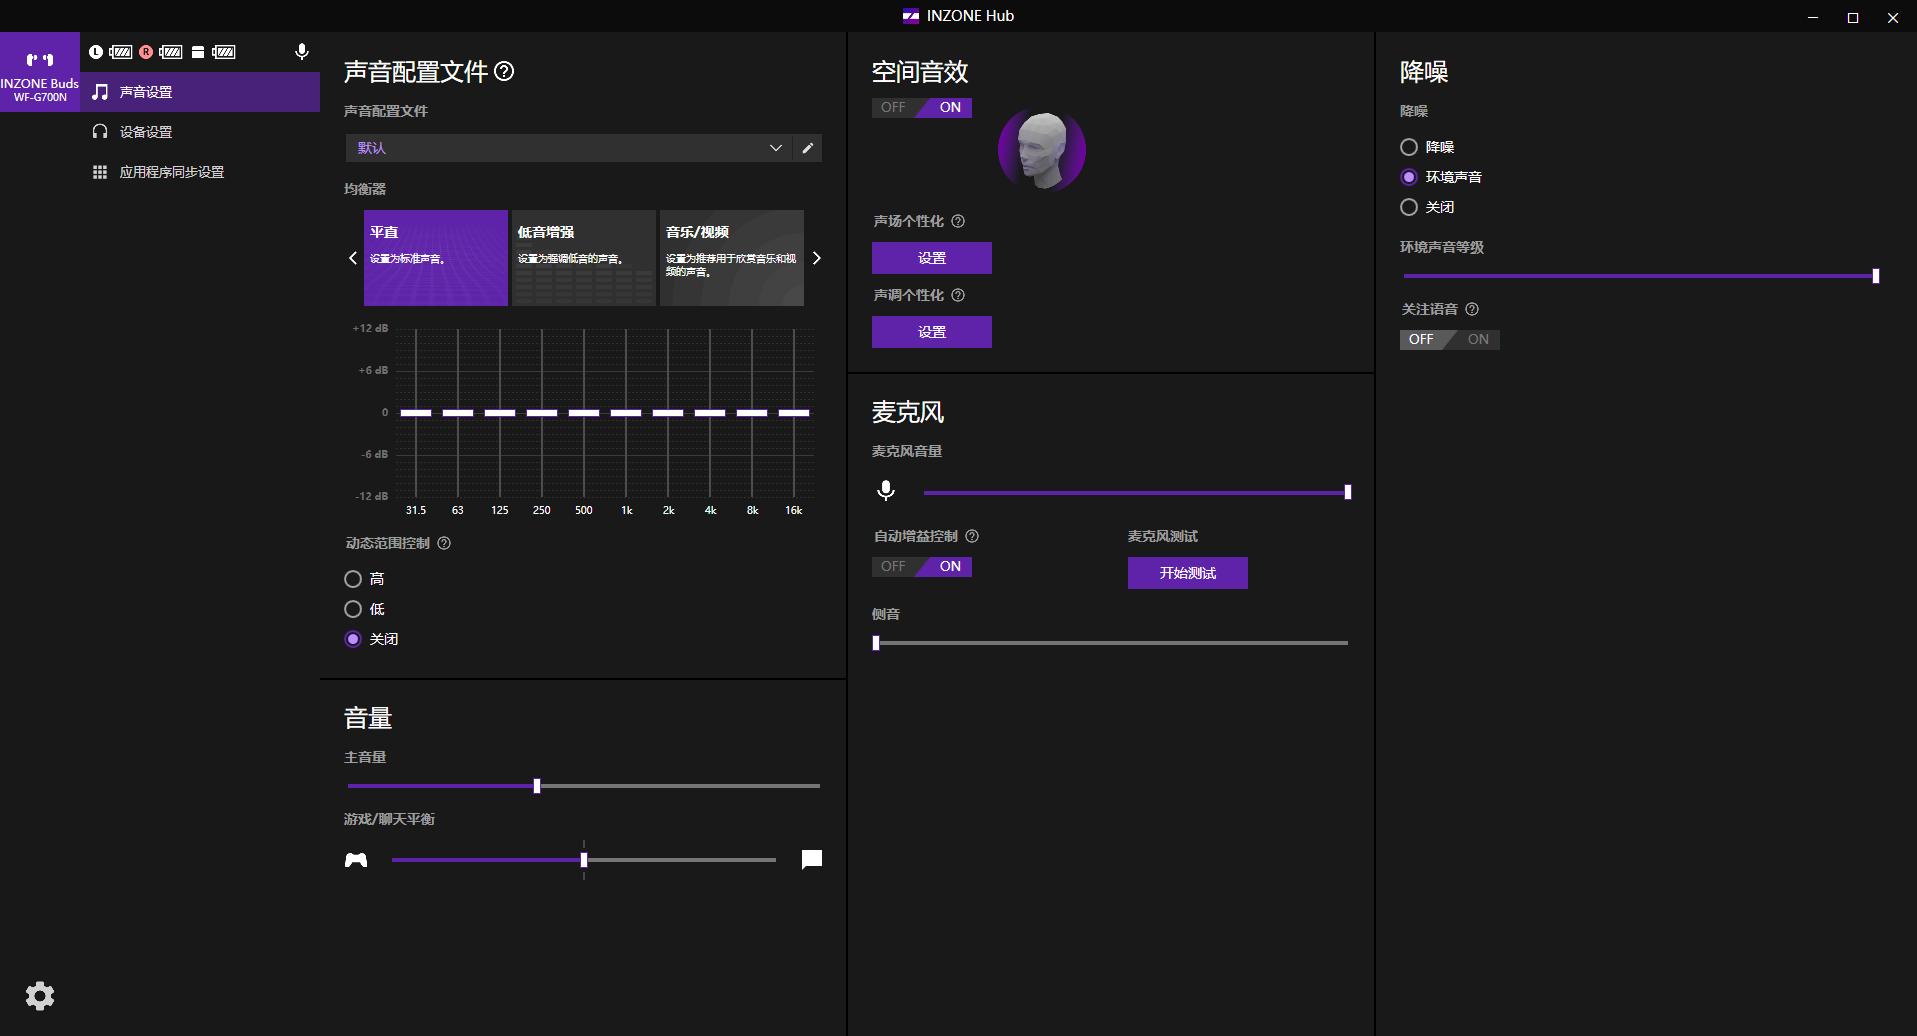Select 高 for dynamic range control
The image size is (1917, 1036).
tap(353, 579)
